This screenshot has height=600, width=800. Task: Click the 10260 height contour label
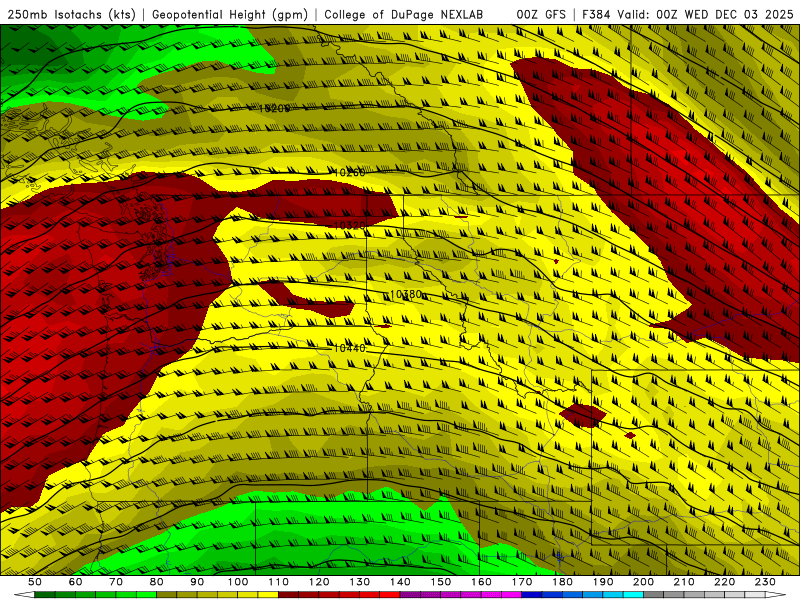click(x=349, y=173)
